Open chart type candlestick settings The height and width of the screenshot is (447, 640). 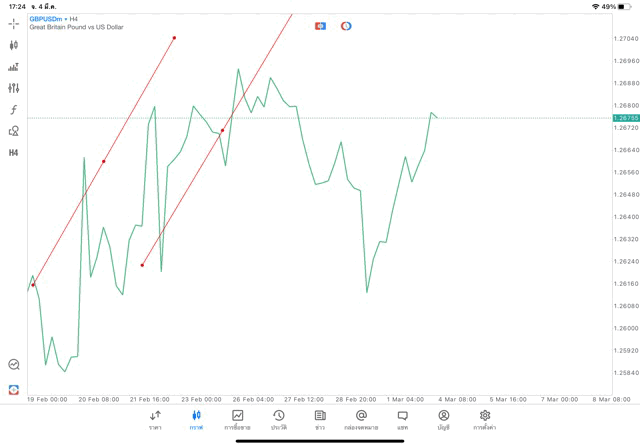pos(14,45)
